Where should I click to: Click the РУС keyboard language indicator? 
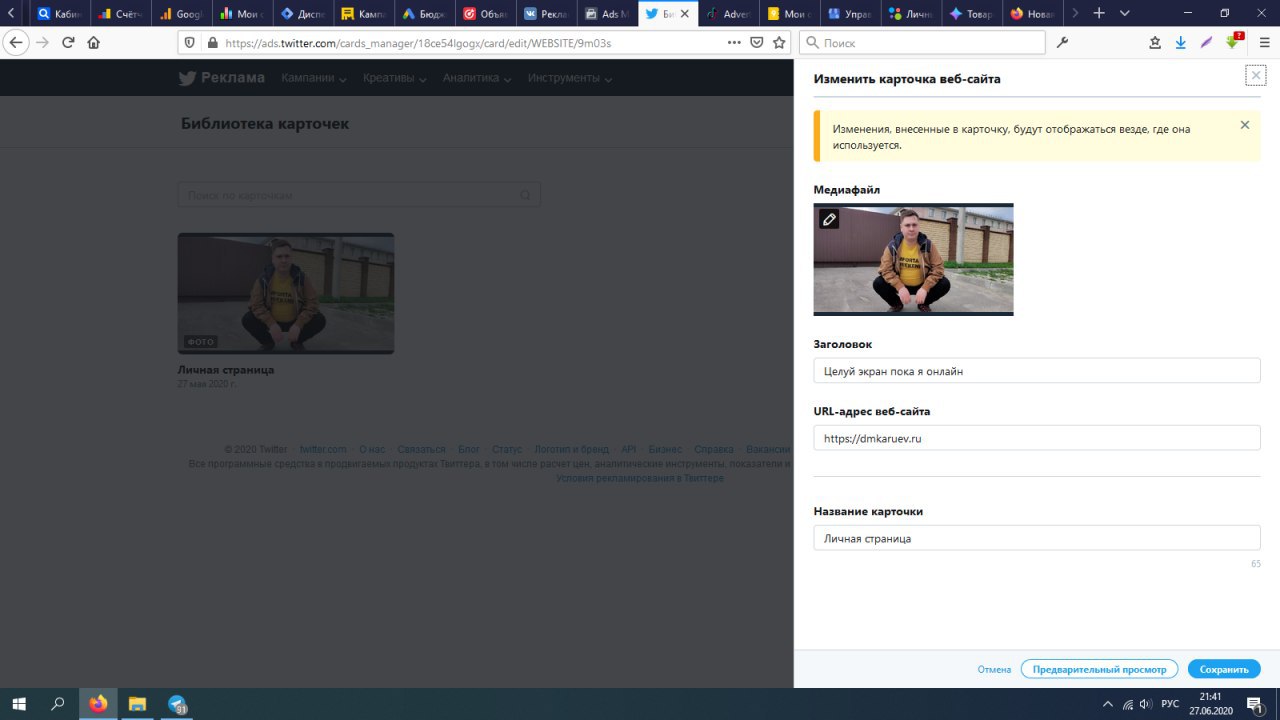click(1170, 704)
